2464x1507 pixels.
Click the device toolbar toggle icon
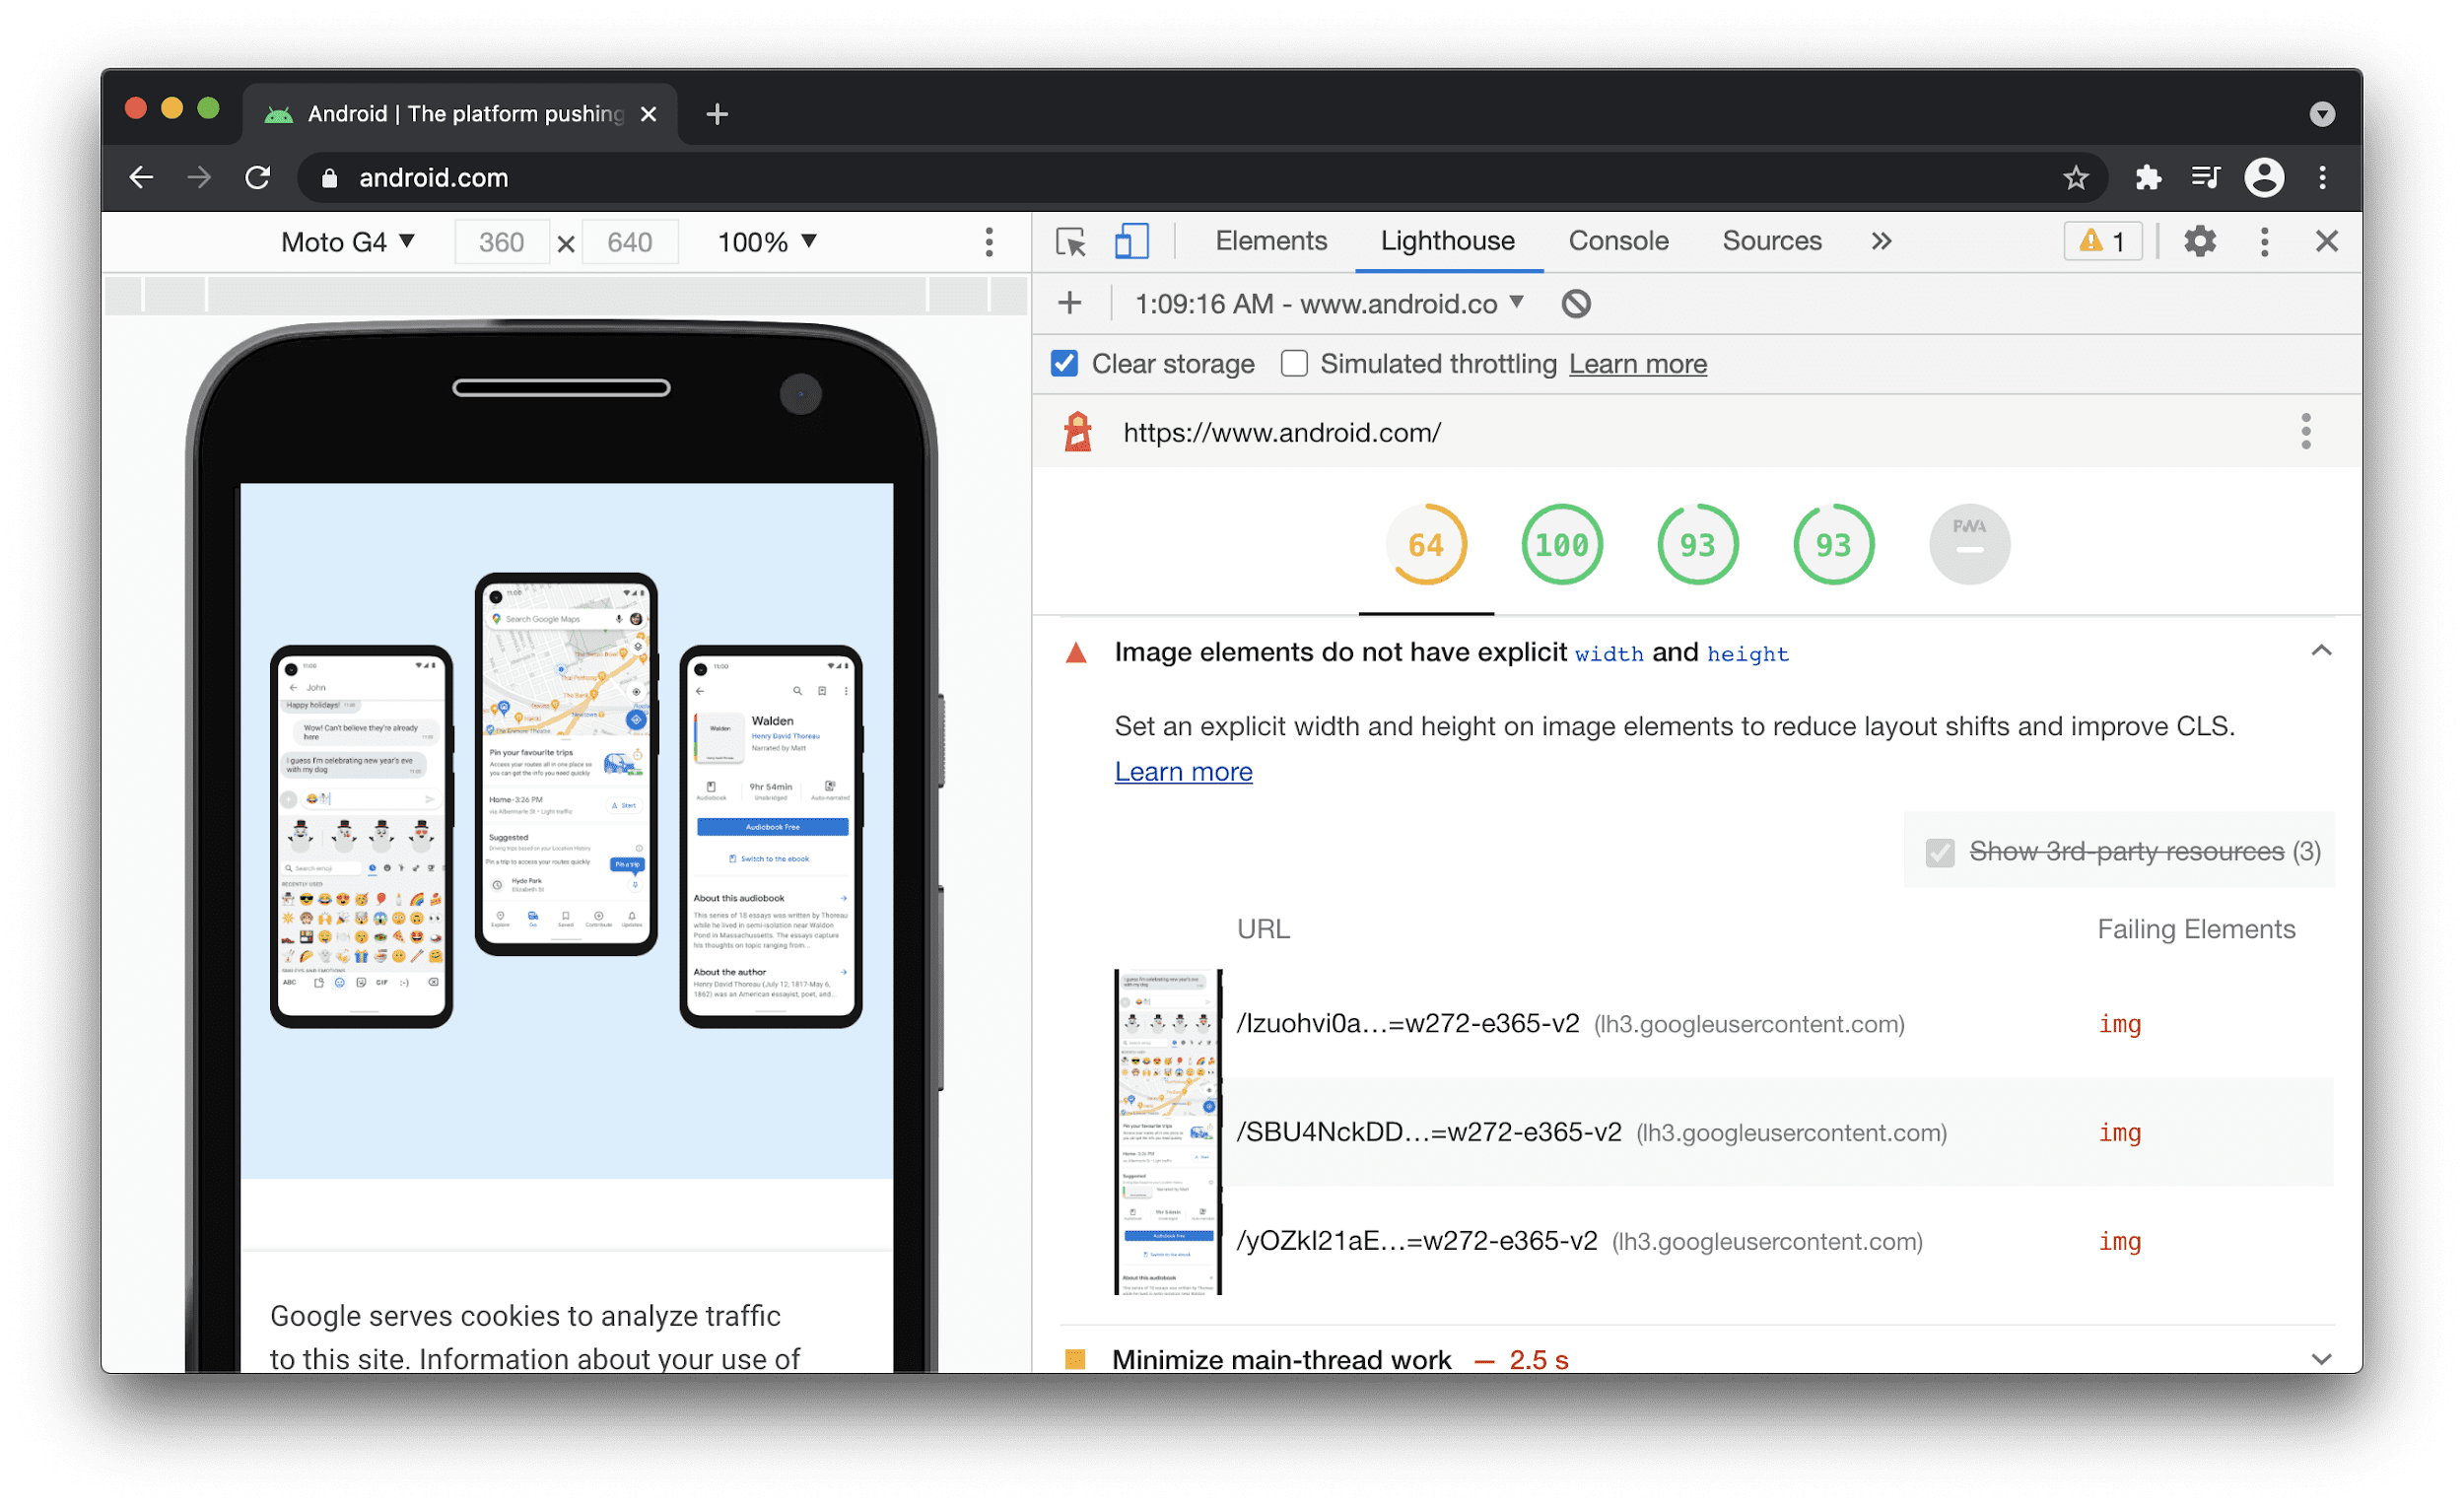pyautogui.click(x=1129, y=241)
